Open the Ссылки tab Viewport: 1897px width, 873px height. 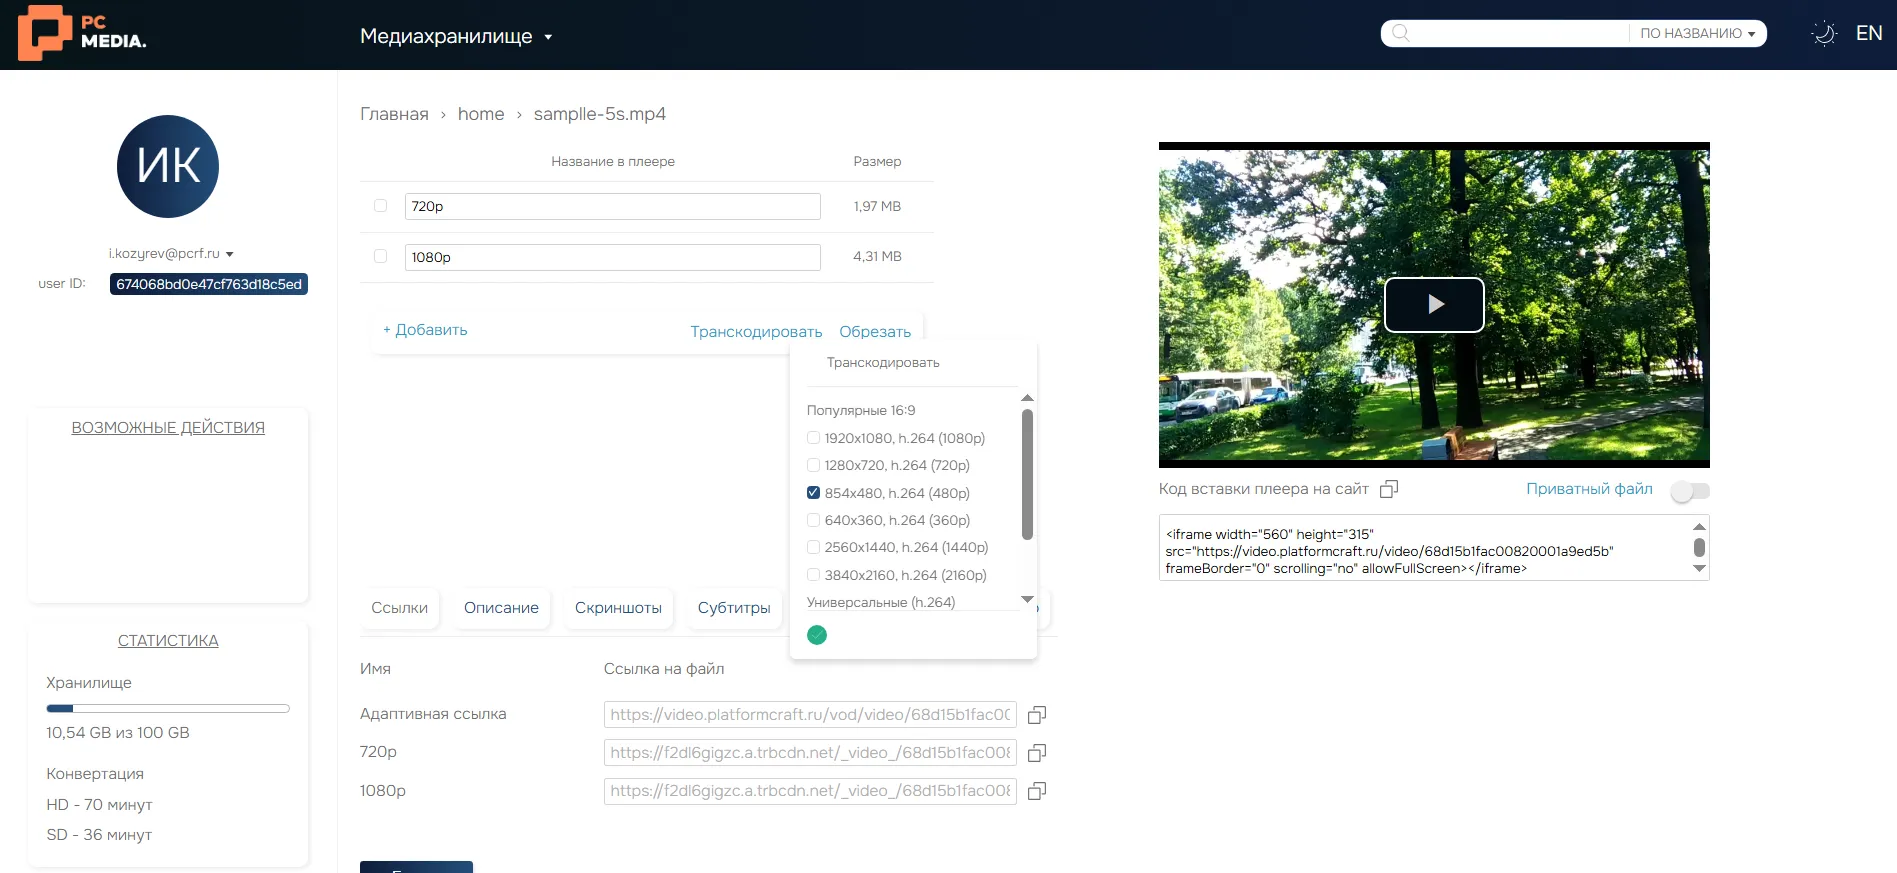[x=399, y=608]
